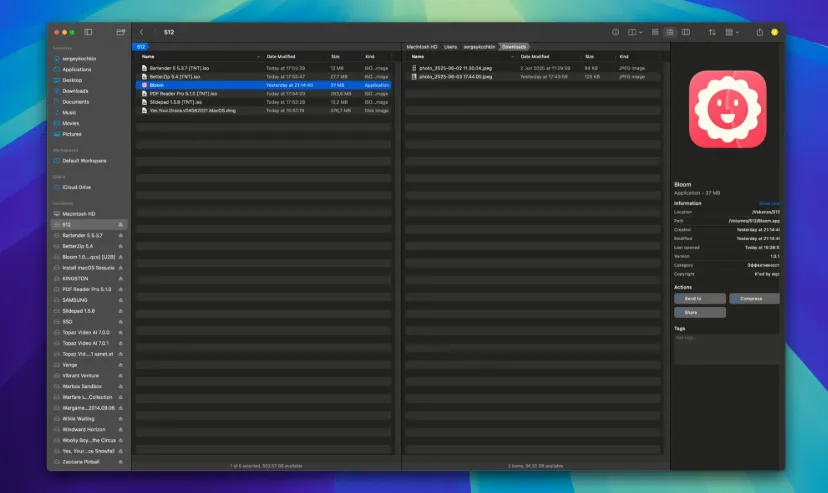The image size is (828, 493).
Task: Eject the Venge volume
Action: pyautogui.click(x=120, y=365)
